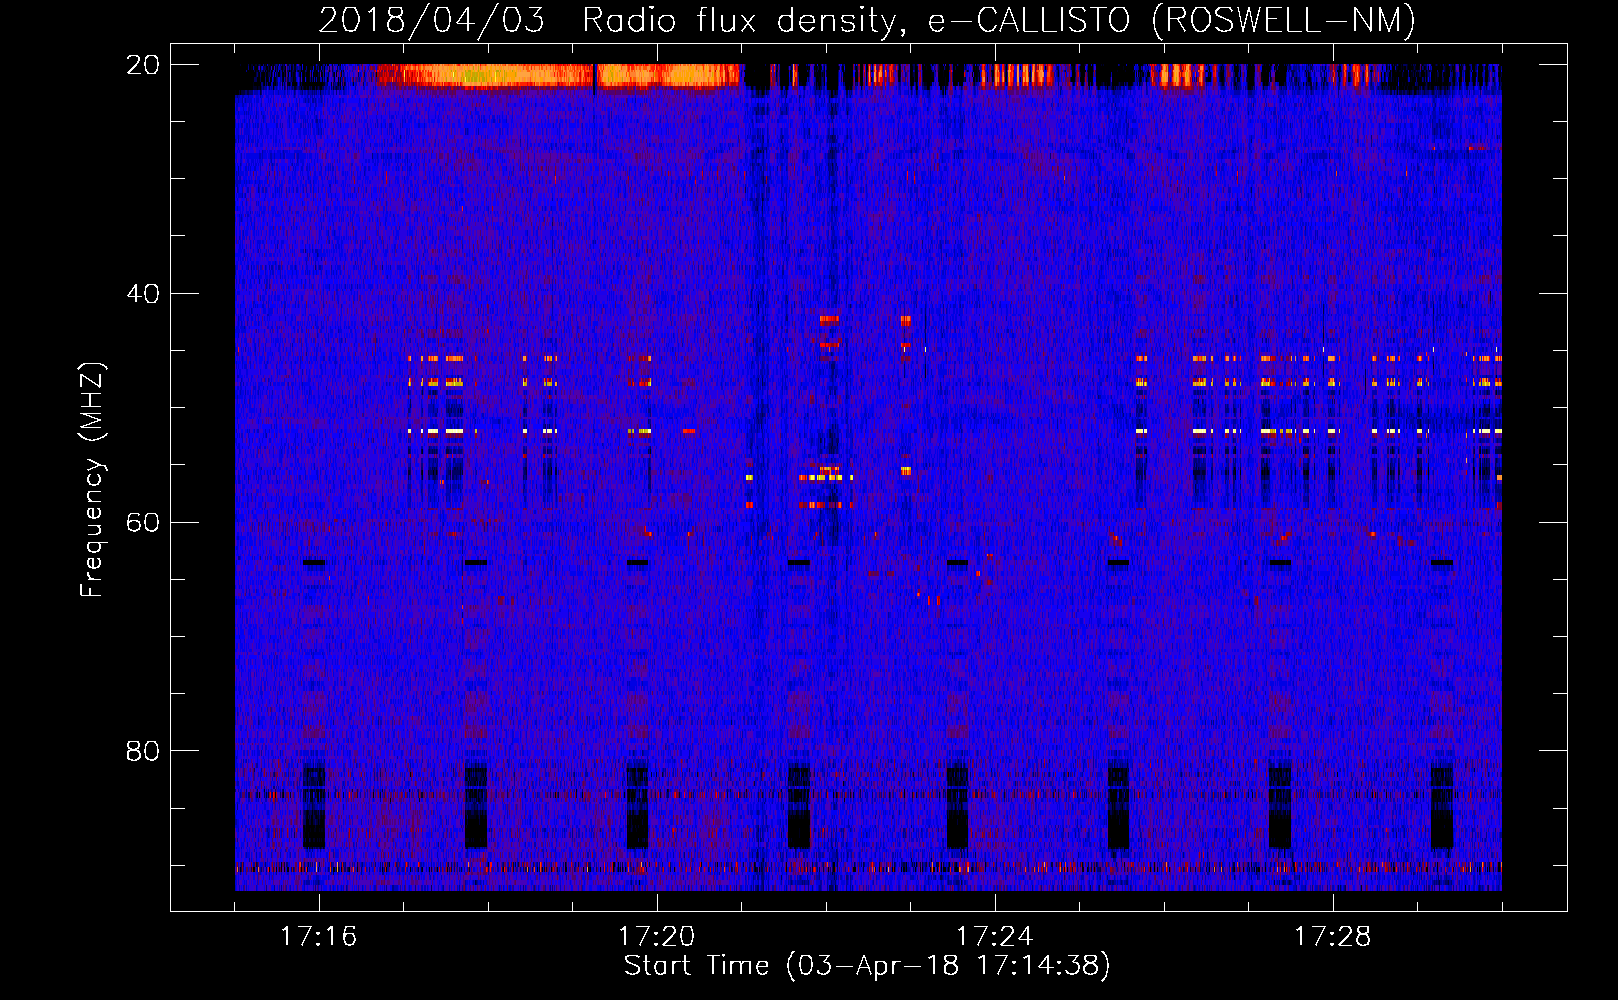
Task: Select the "80" frequency tick label
Action: (x=143, y=751)
